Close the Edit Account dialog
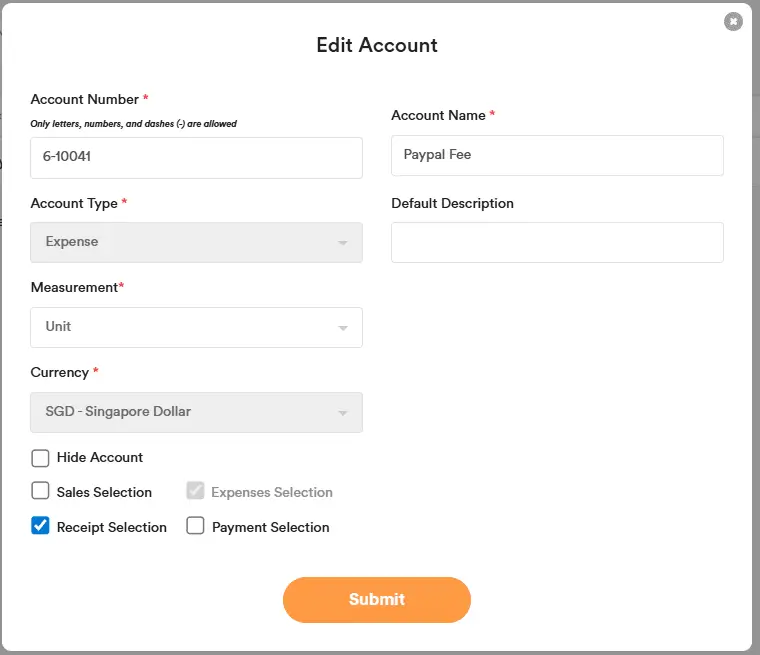Image resolution: width=760 pixels, height=655 pixels. [x=734, y=21]
